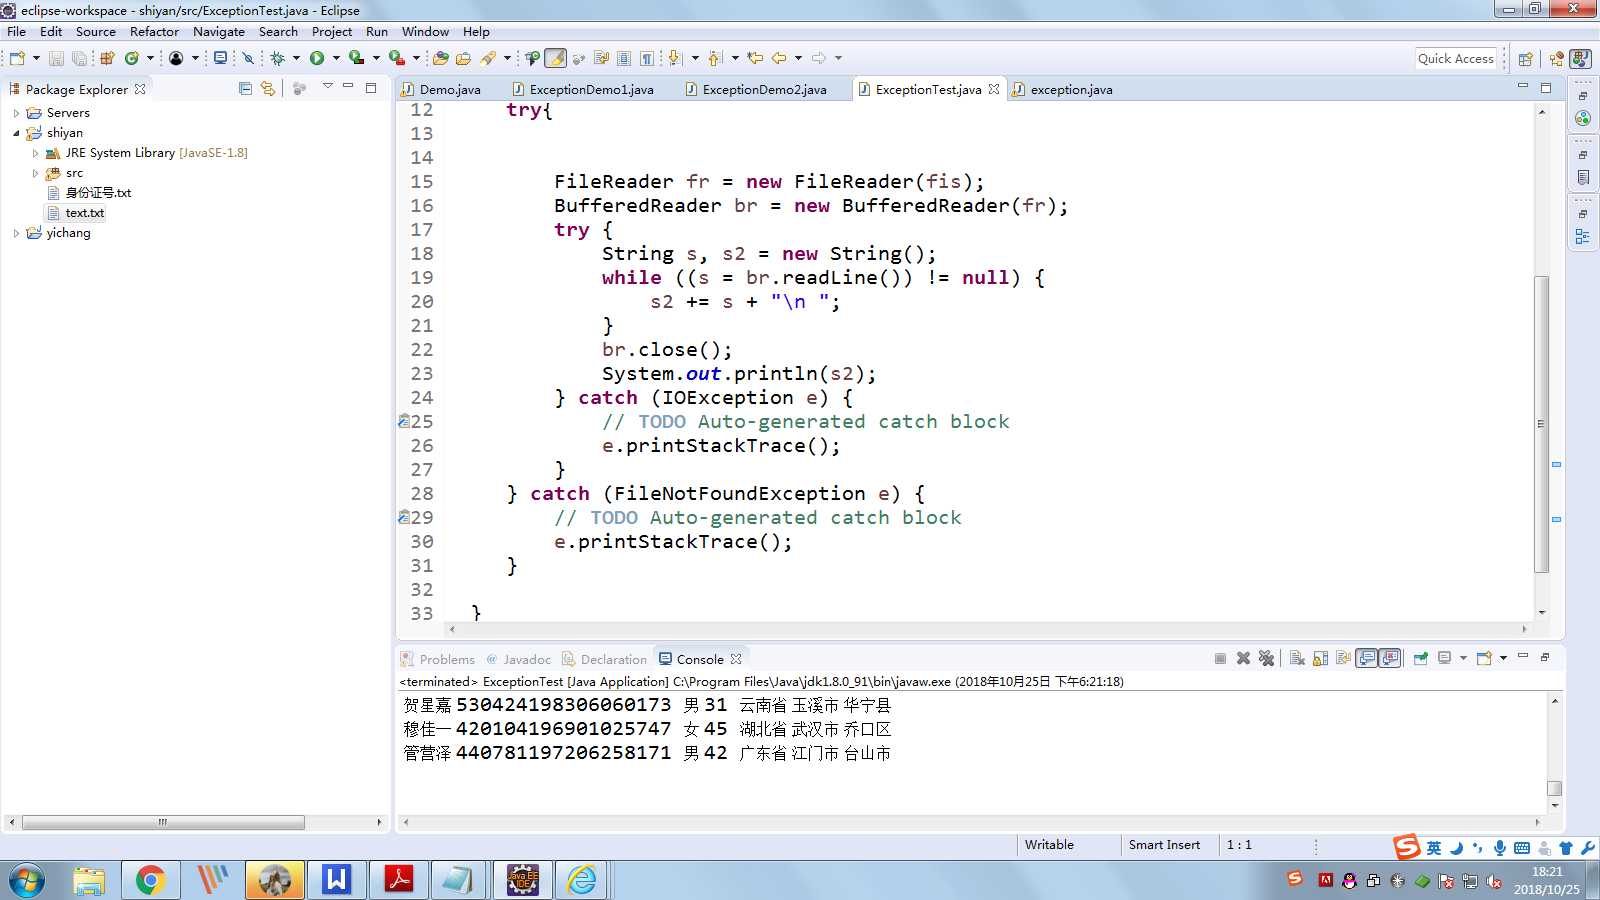The width and height of the screenshot is (1600, 900).
Task: Open Internet Explorer from taskbar
Action: 582,880
